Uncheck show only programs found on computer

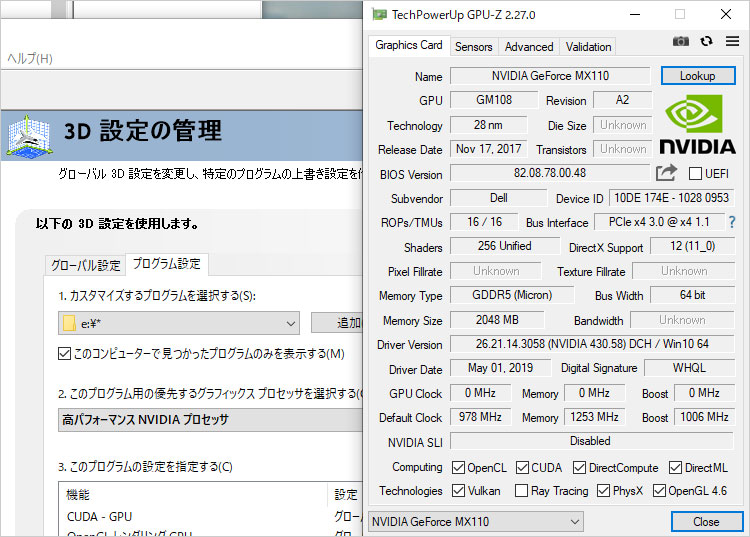(64, 354)
